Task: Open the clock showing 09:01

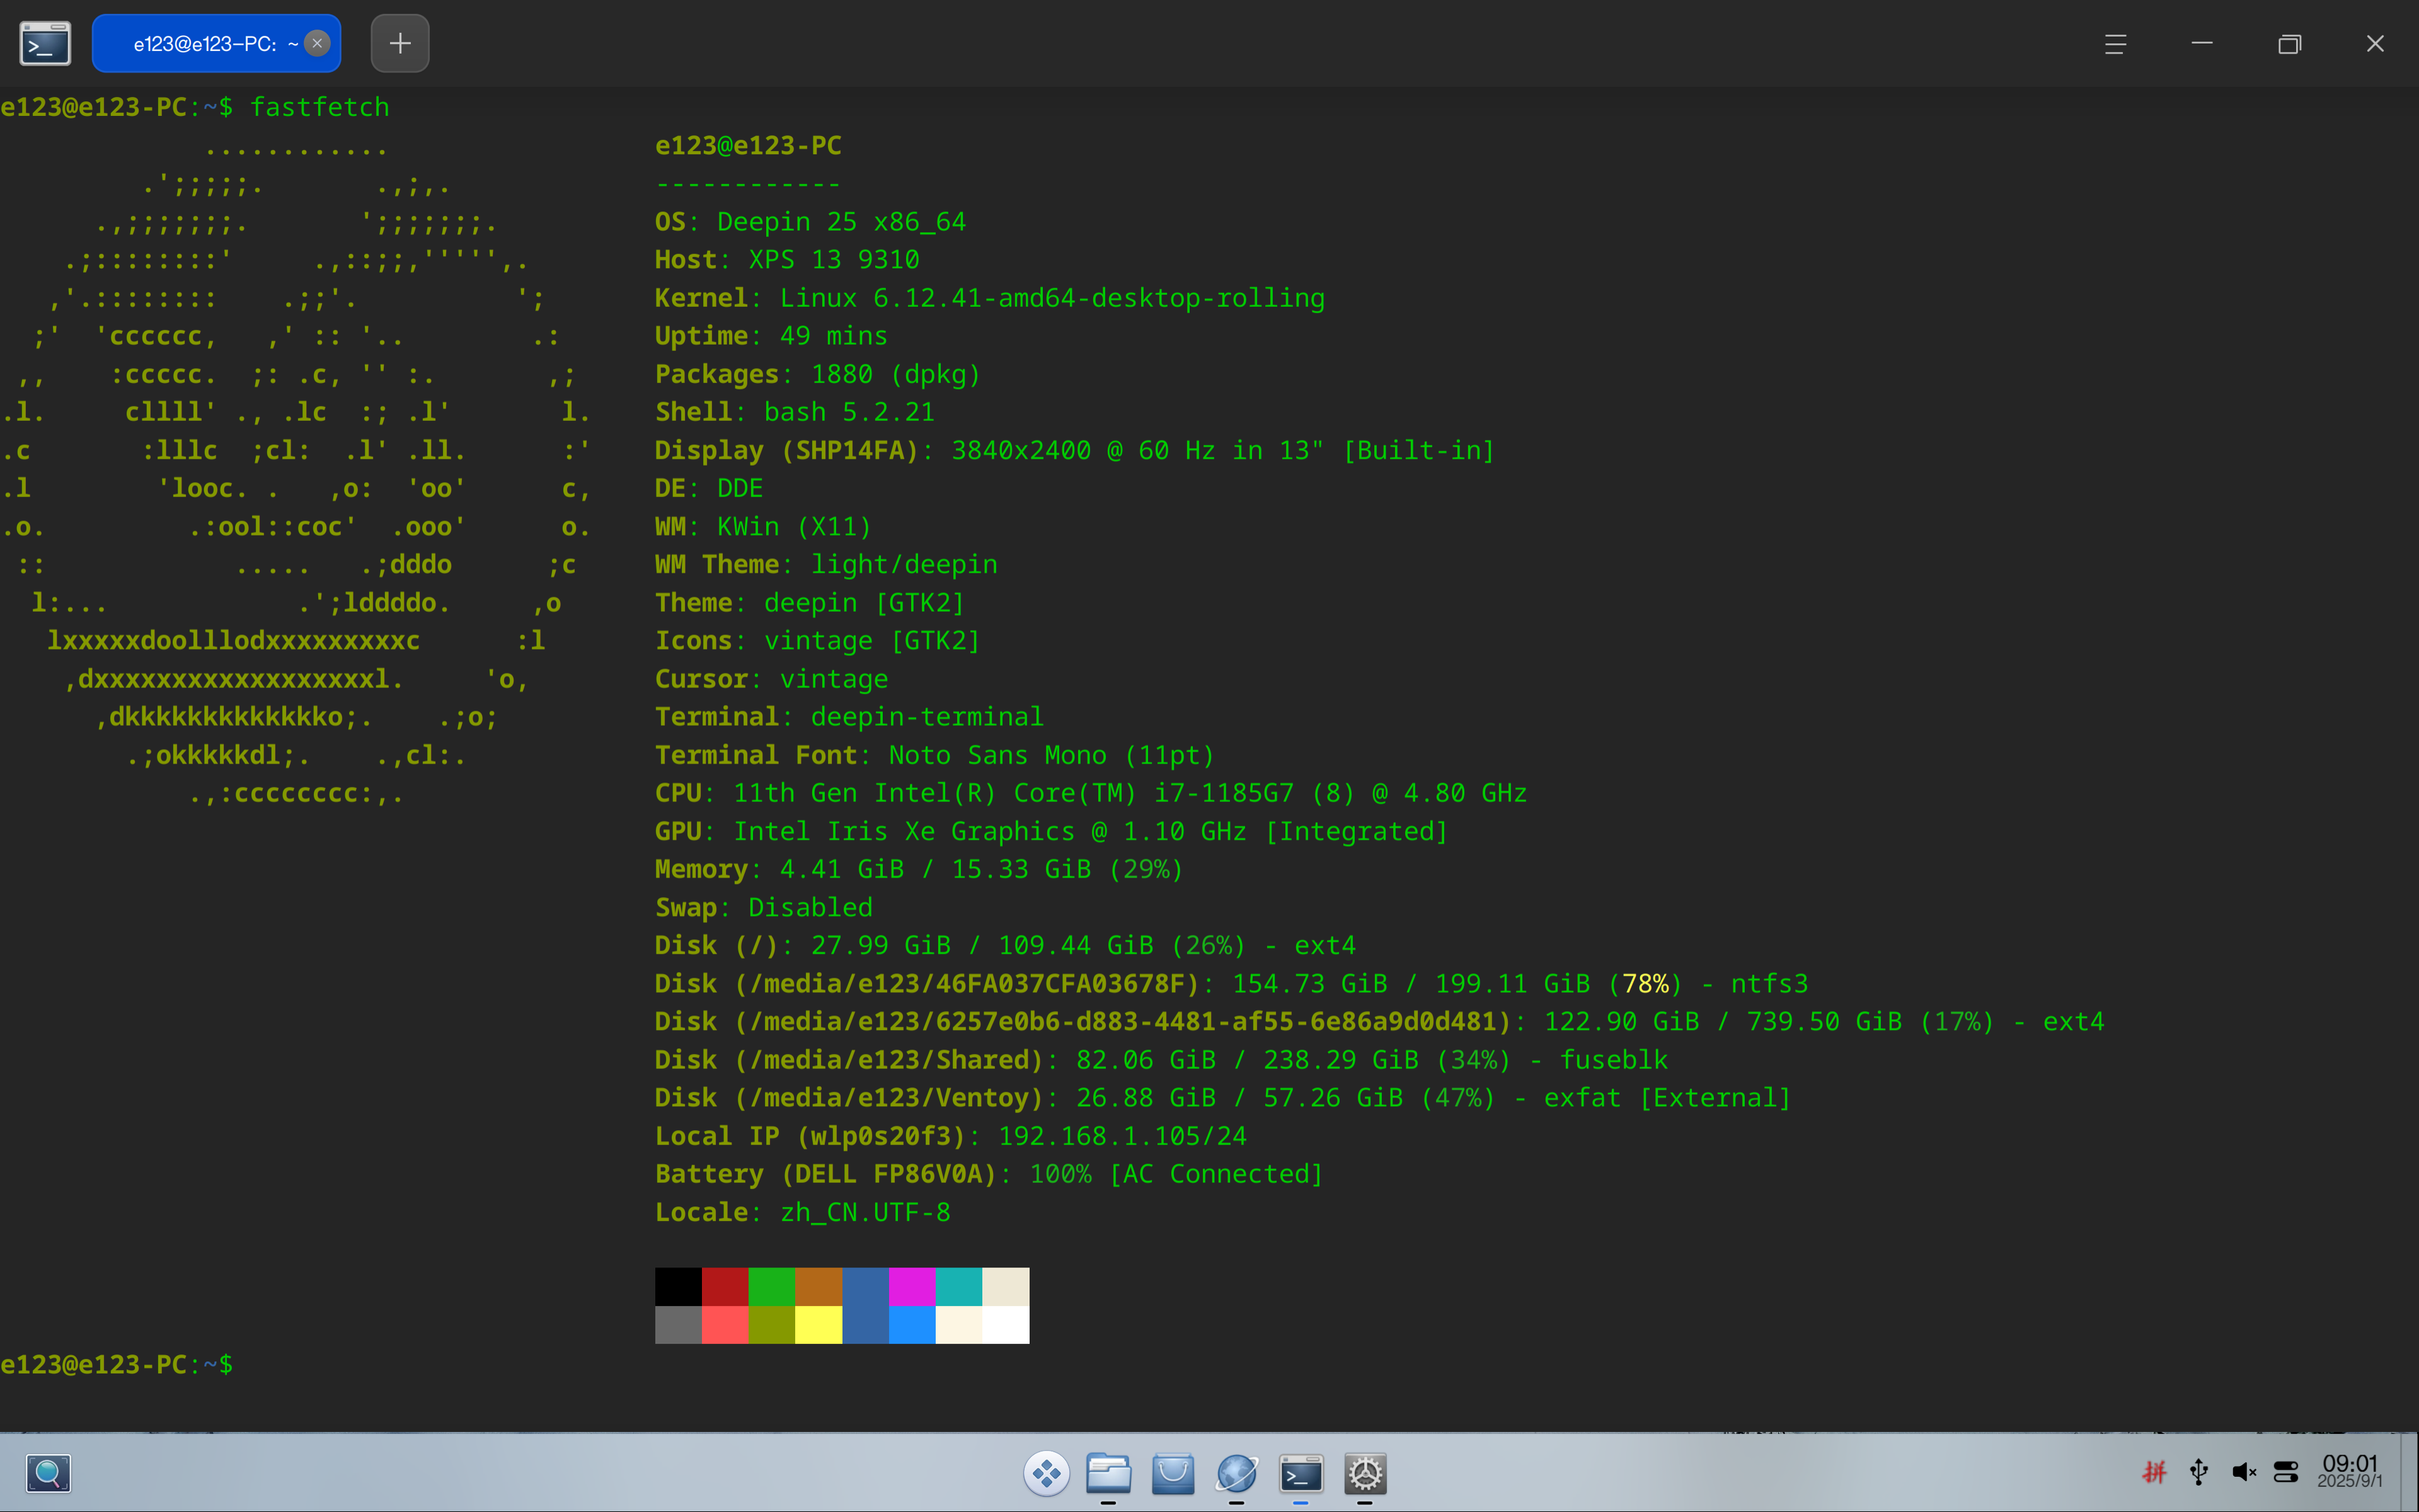Action: click(2350, 1472)
